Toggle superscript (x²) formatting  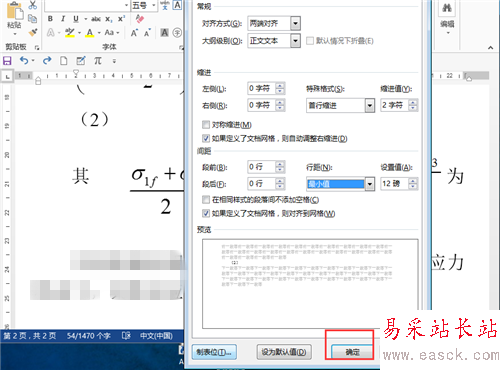[121, 19]
